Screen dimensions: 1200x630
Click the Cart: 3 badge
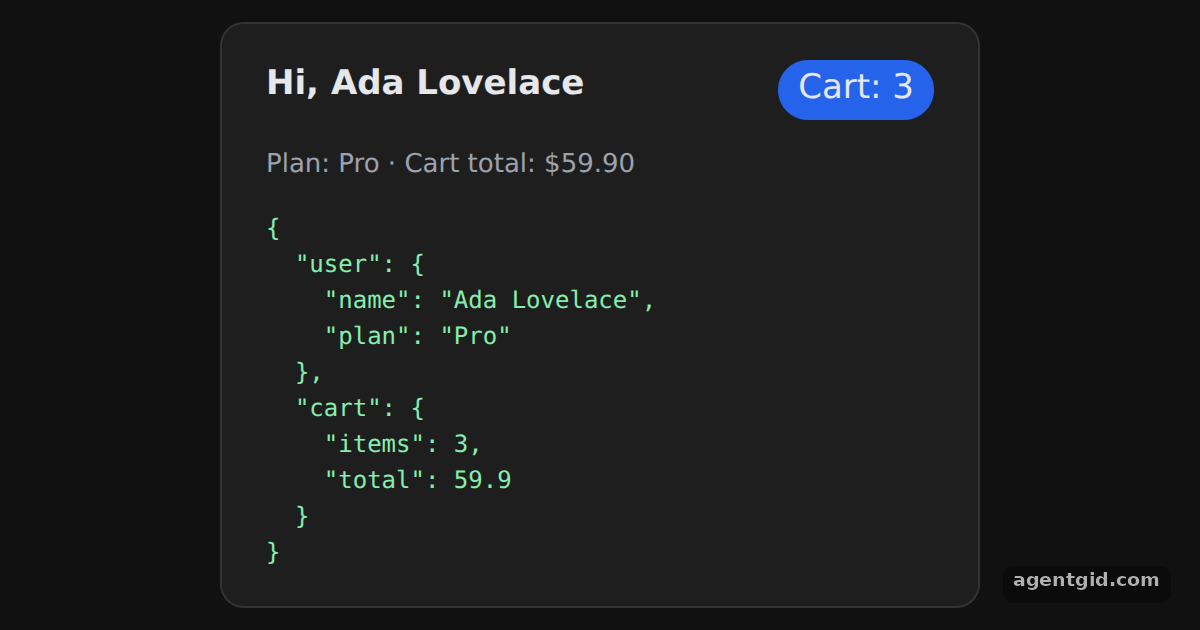856,89
